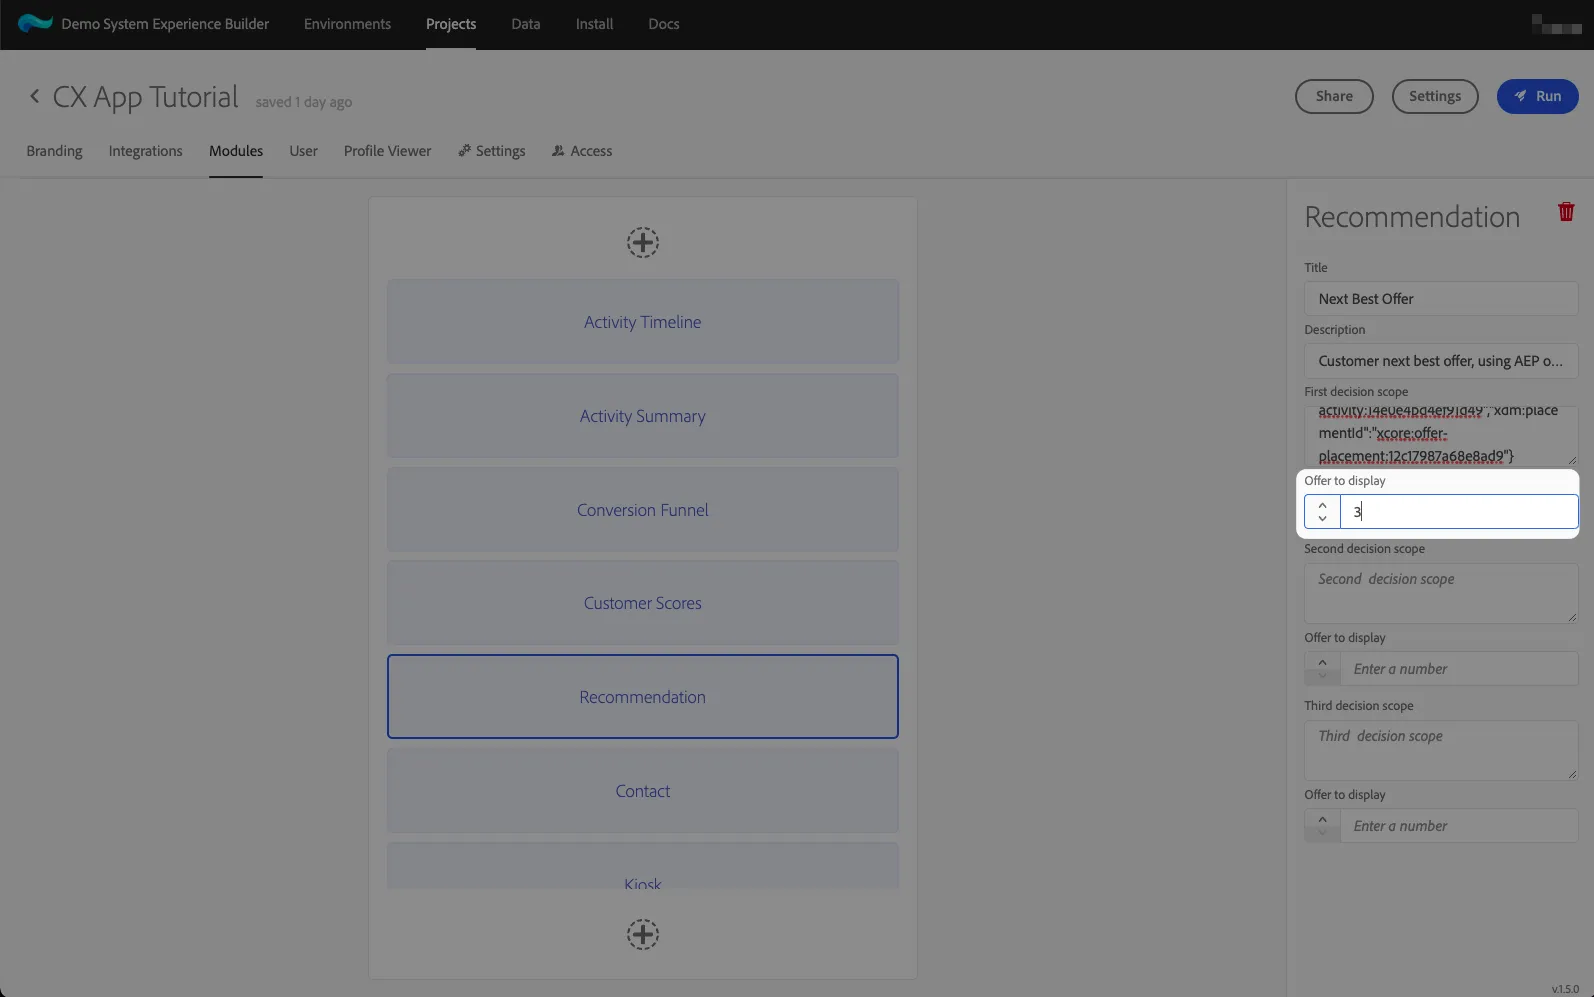Image resolution: width=1594 pixels, height=997 pixels.
Task: Switch to the Settings tab with wrench icon
Action: pos(492,151)
